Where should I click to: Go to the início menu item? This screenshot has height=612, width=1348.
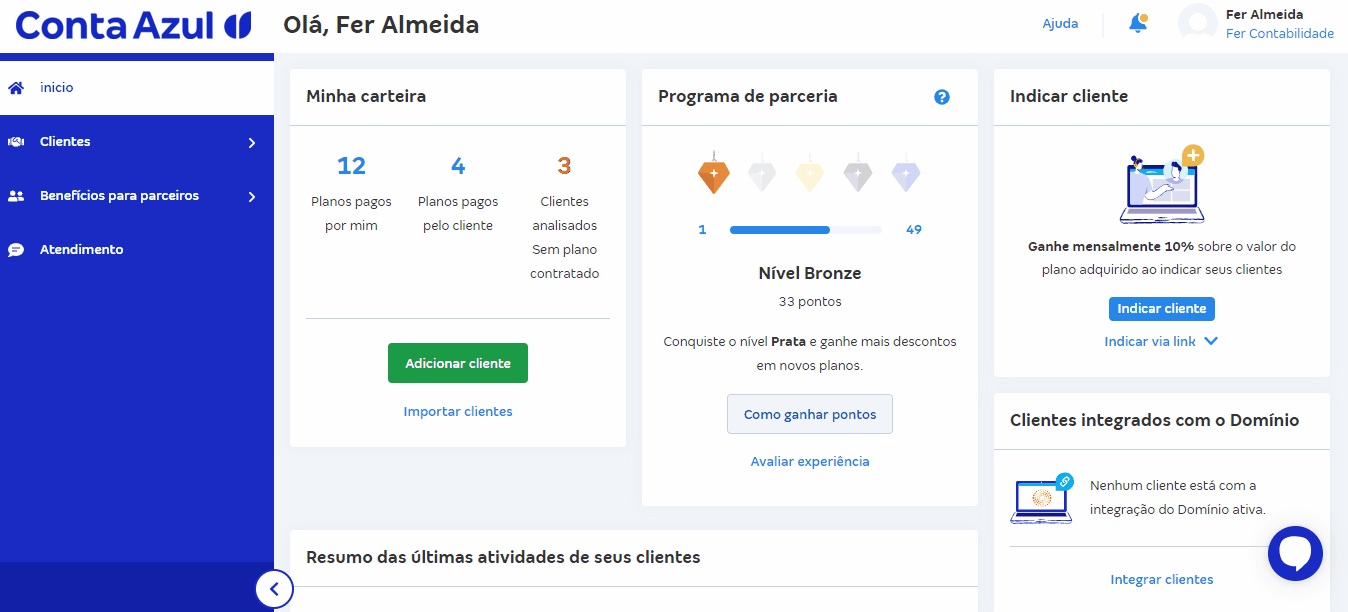click(x=57, y=88)
